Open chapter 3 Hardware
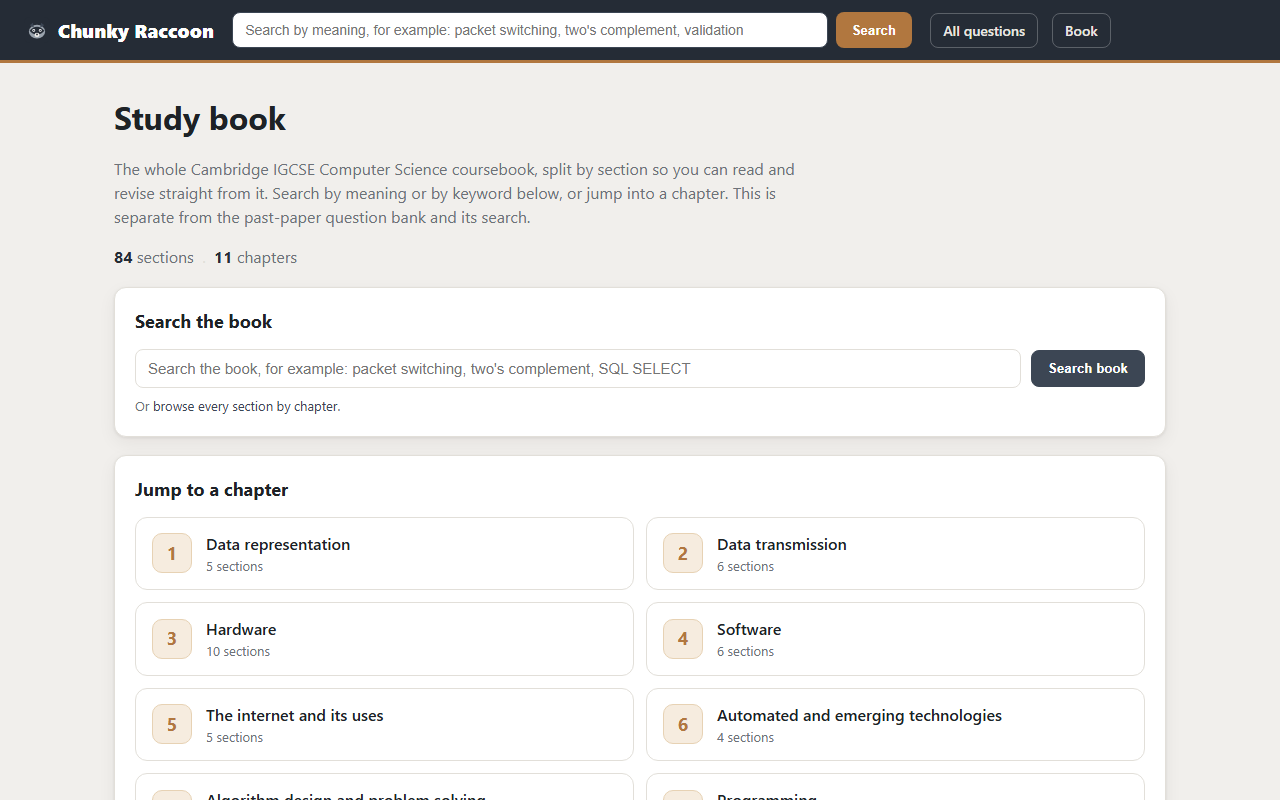 tap(384, 639)
